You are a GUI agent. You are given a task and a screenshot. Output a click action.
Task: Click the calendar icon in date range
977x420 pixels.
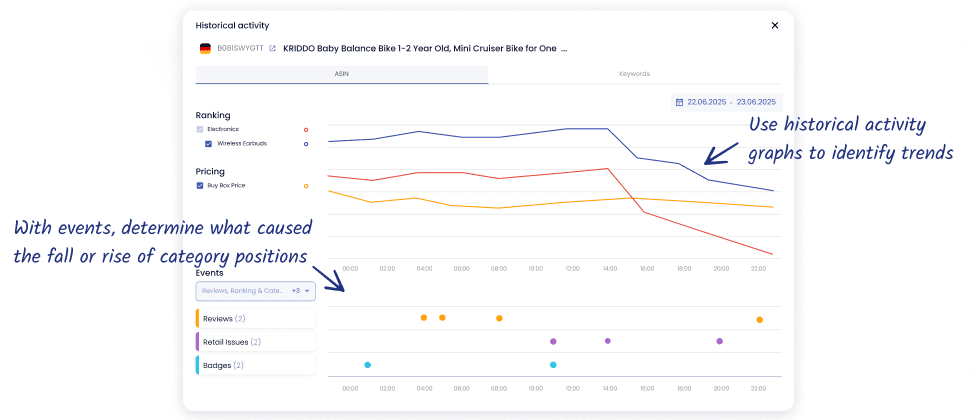click(x=680, y=102)
